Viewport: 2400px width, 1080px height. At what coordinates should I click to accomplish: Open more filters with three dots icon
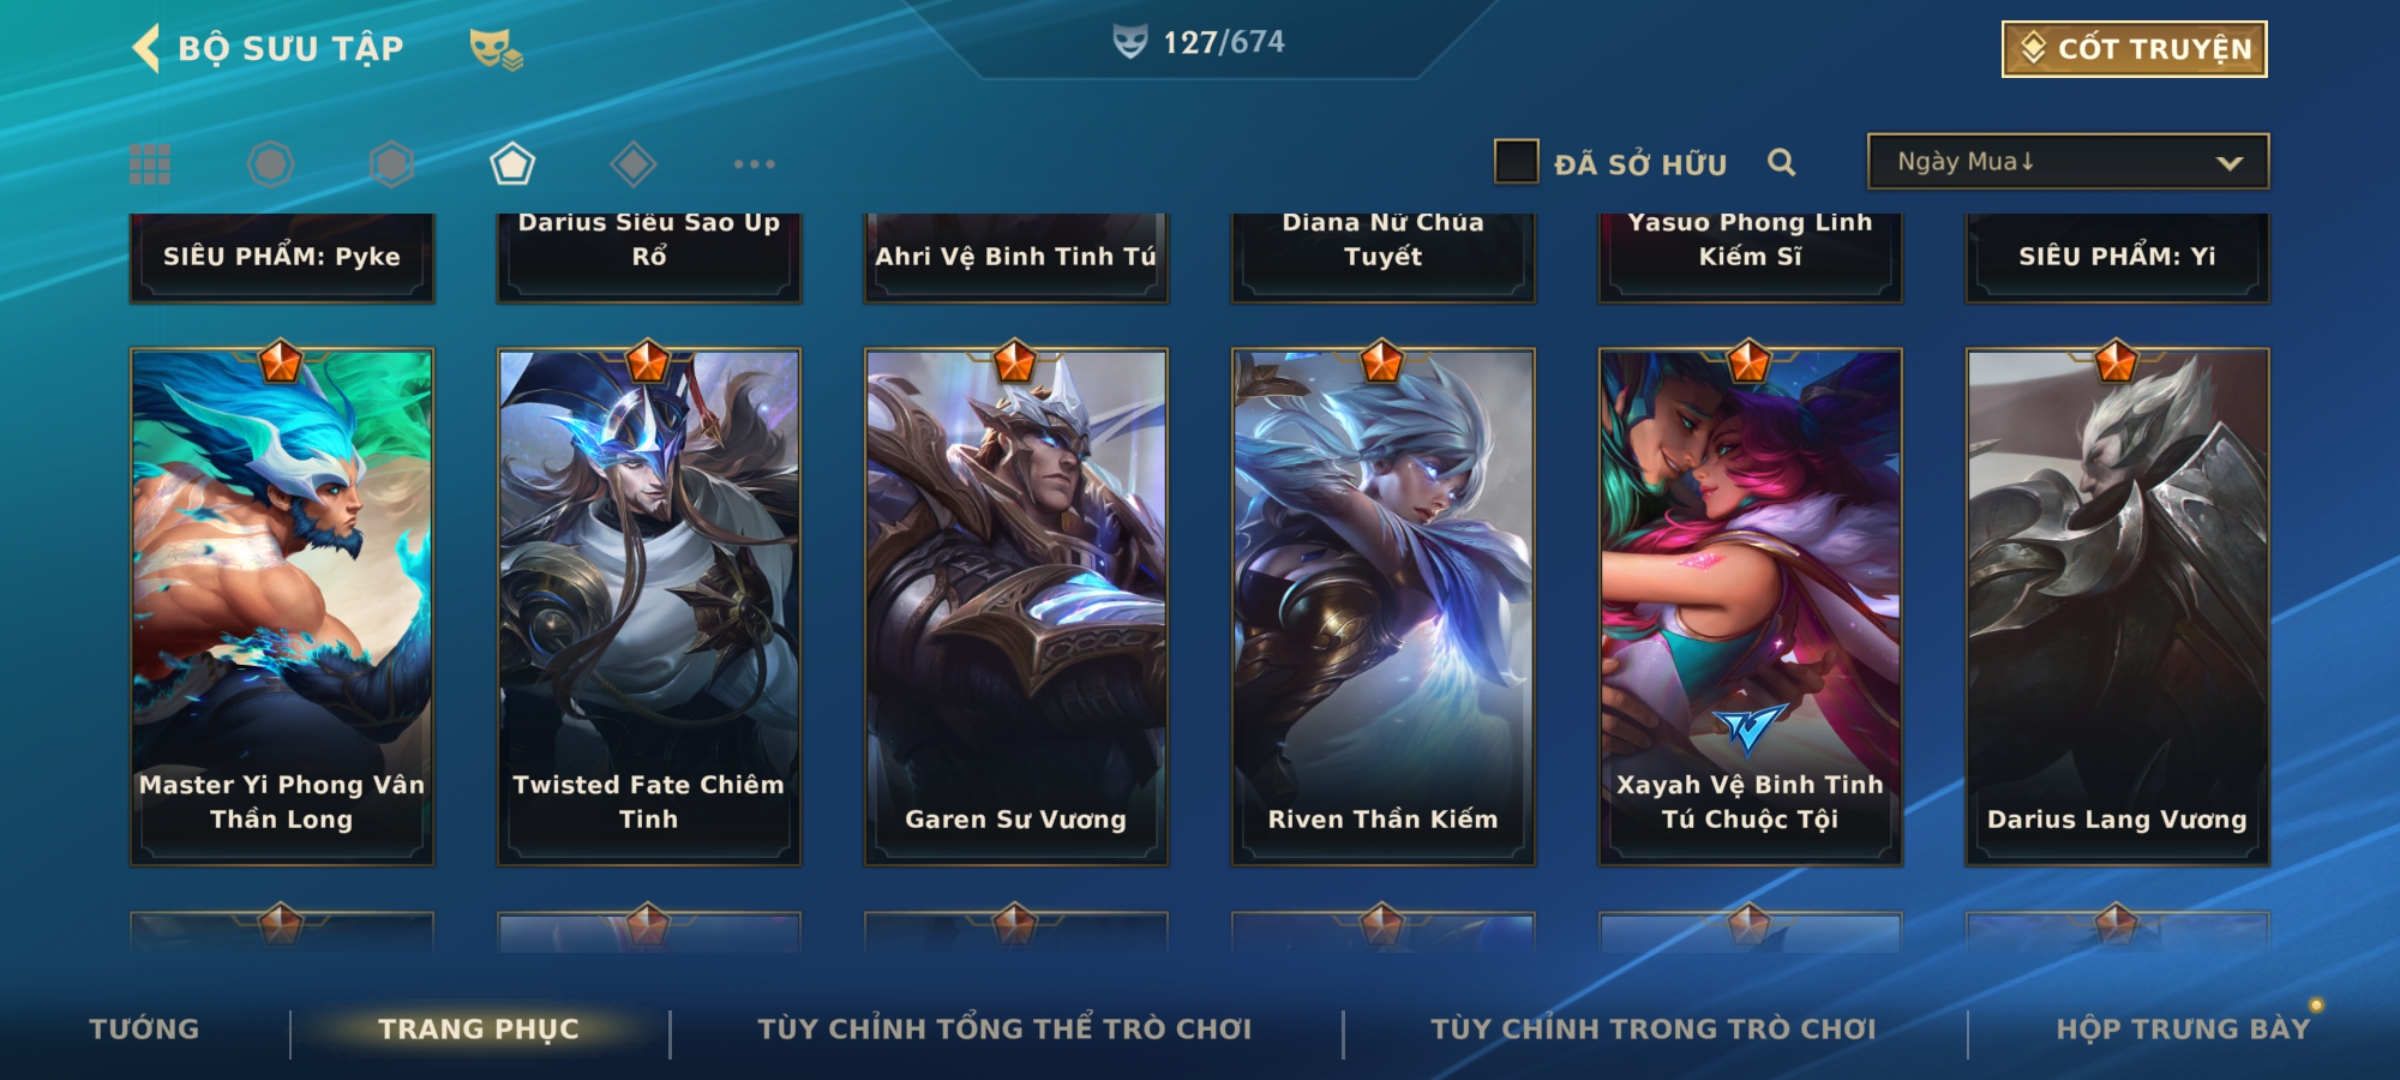[754, 164]
